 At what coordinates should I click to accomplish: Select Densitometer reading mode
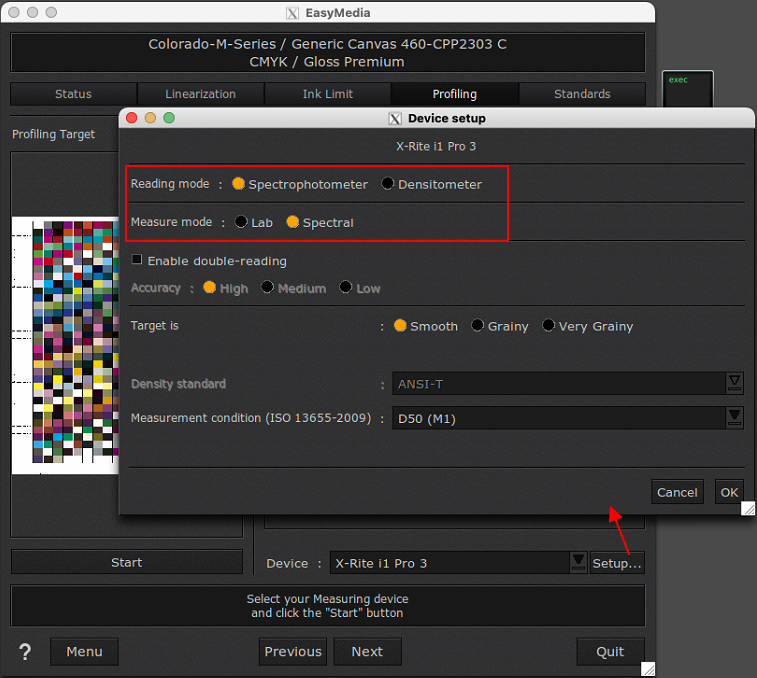pyautogui.click(x=388, y=184)
